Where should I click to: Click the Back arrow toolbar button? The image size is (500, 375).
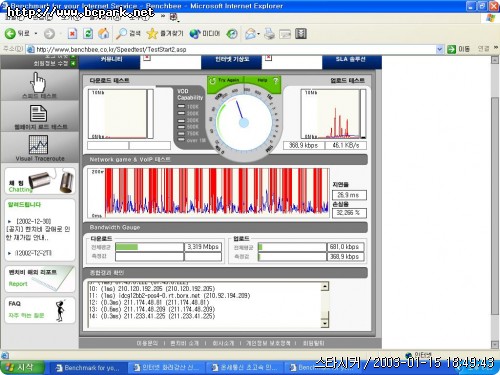[x=10, y=33]
